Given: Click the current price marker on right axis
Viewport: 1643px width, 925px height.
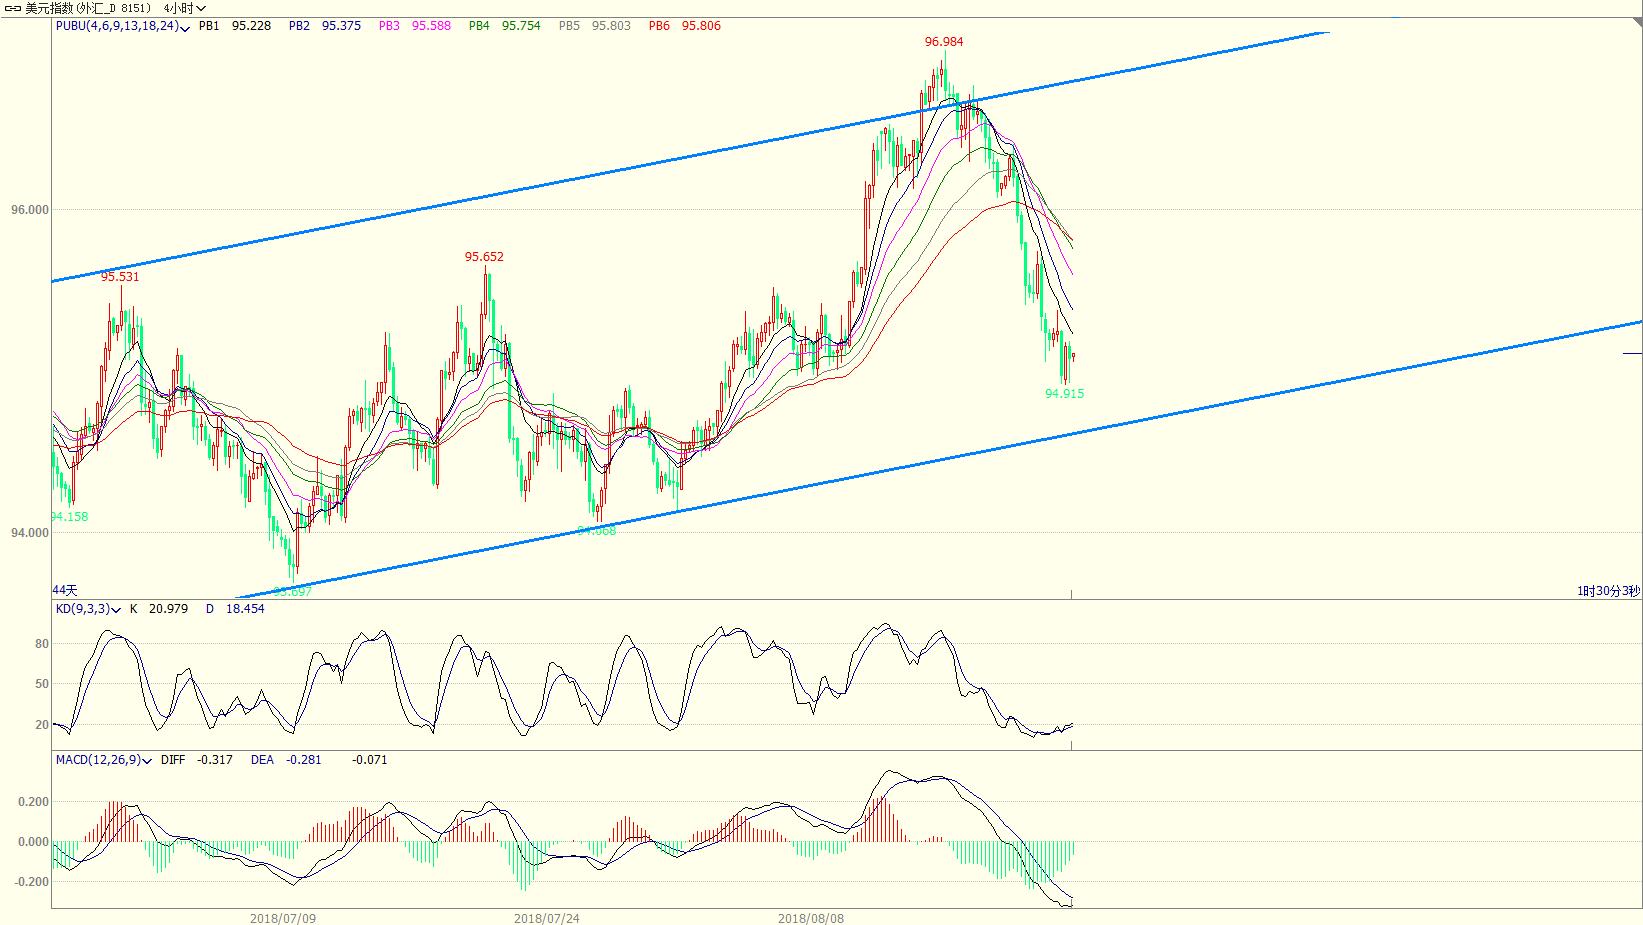Looking at the screenshot, I should coord(1632,353).
